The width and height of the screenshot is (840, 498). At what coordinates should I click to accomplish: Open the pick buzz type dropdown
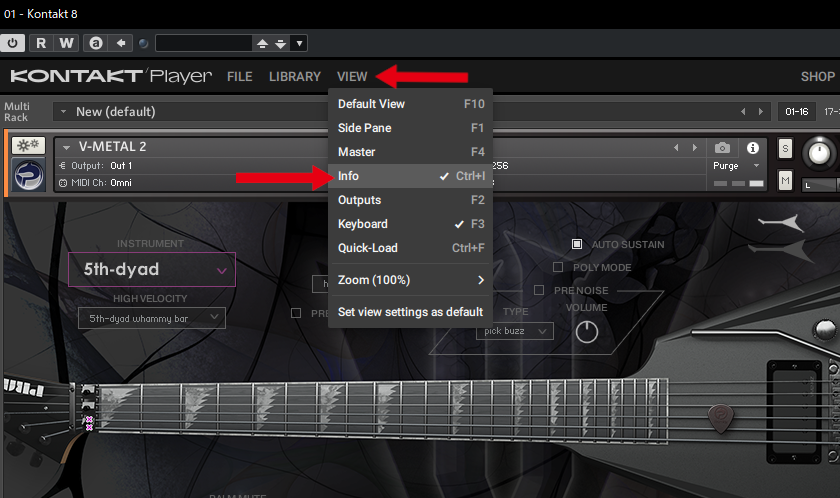[514, 331]
